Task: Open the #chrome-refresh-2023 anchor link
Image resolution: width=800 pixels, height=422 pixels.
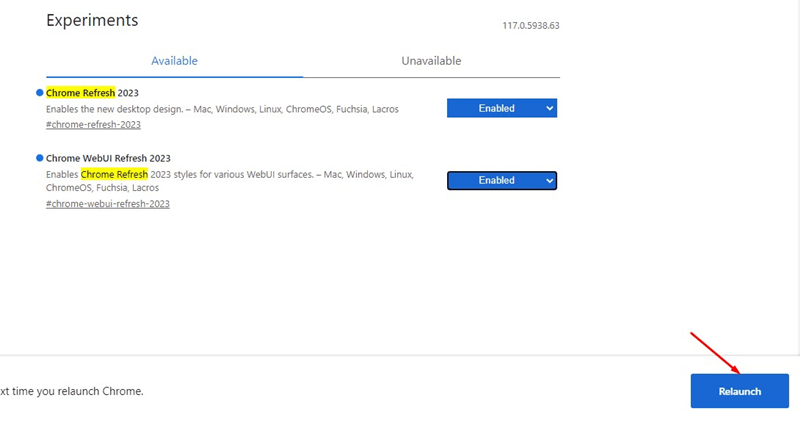Action: point(93,125)
